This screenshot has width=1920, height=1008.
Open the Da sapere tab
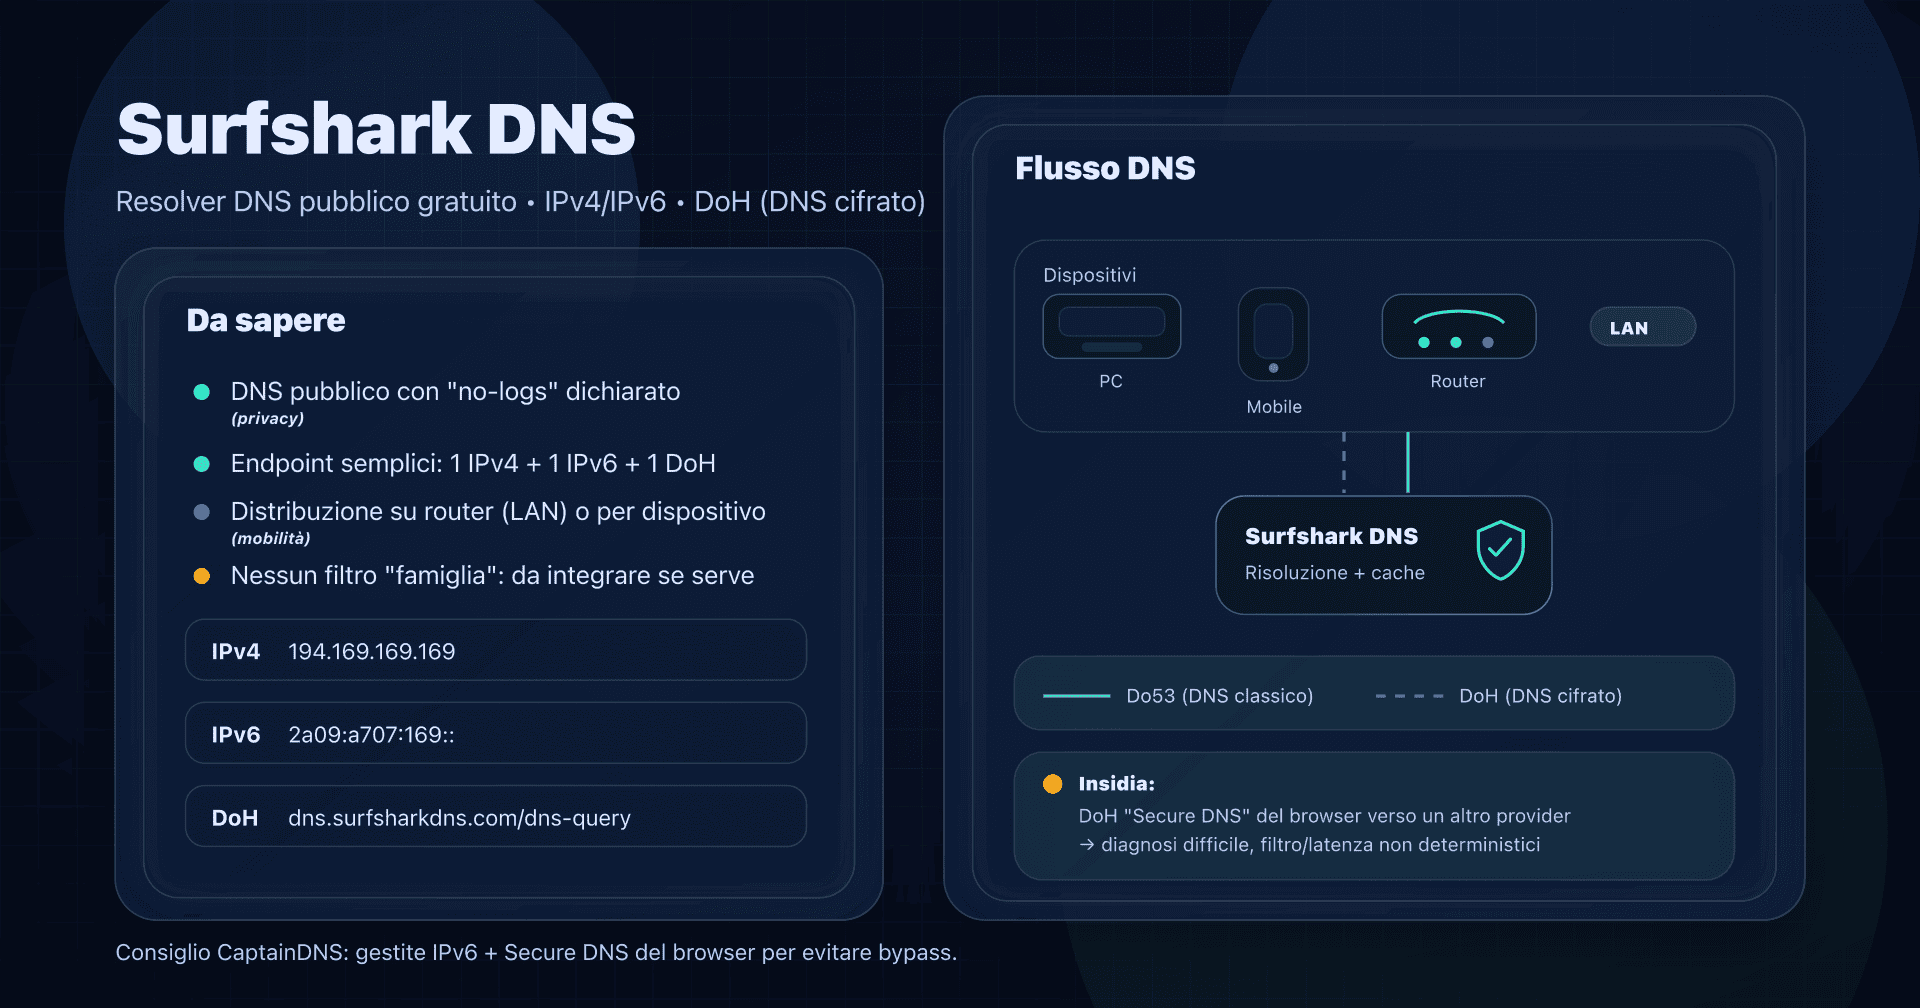click(265, 321)
